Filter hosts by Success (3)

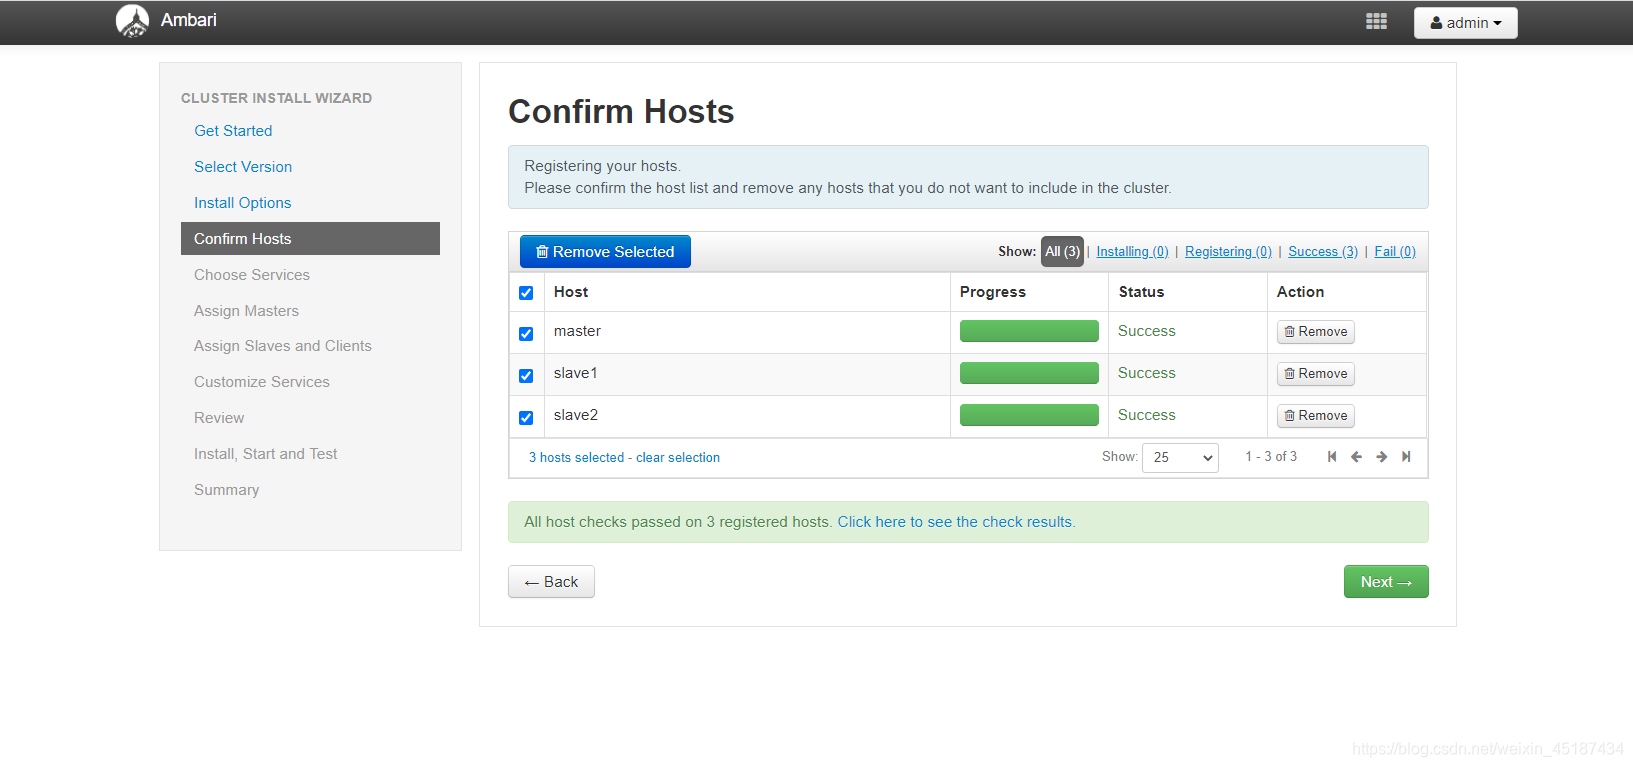[1323, 252]
